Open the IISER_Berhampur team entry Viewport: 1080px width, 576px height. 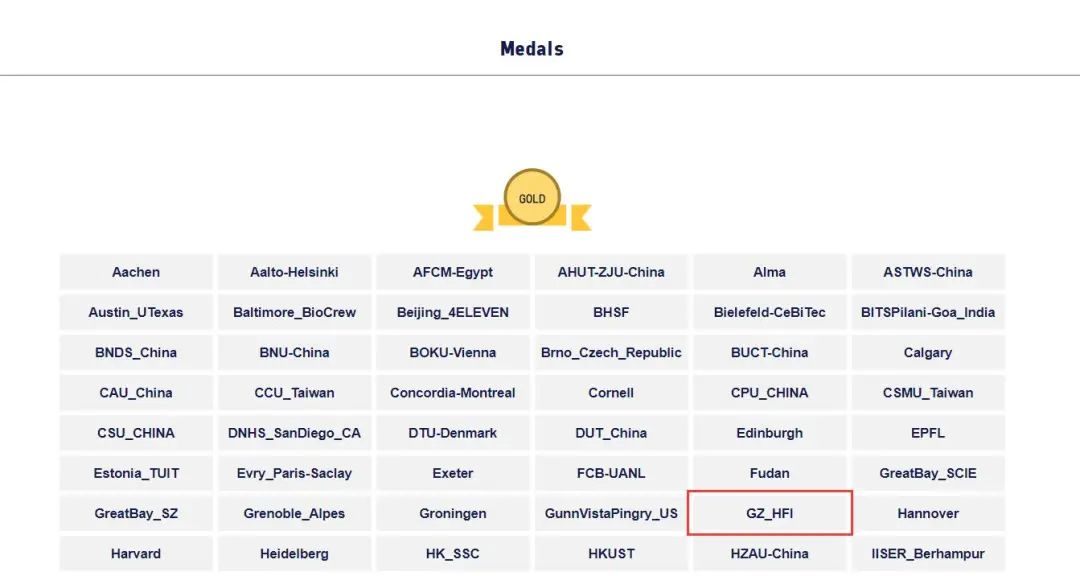pyautogui.click(x=928, y=553)
